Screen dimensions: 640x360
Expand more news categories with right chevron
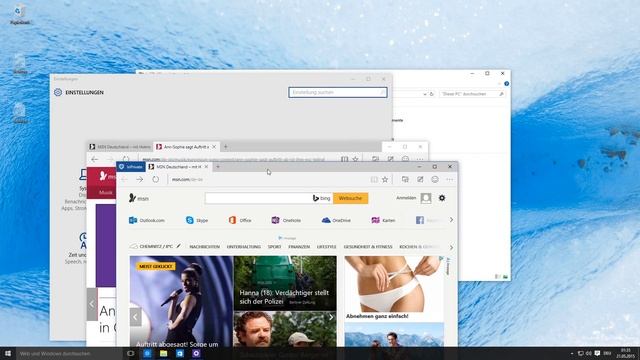tap(451, 247)
